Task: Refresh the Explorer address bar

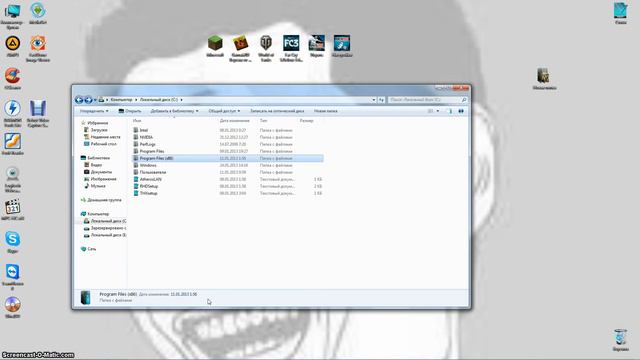Action: click(381, 100)
